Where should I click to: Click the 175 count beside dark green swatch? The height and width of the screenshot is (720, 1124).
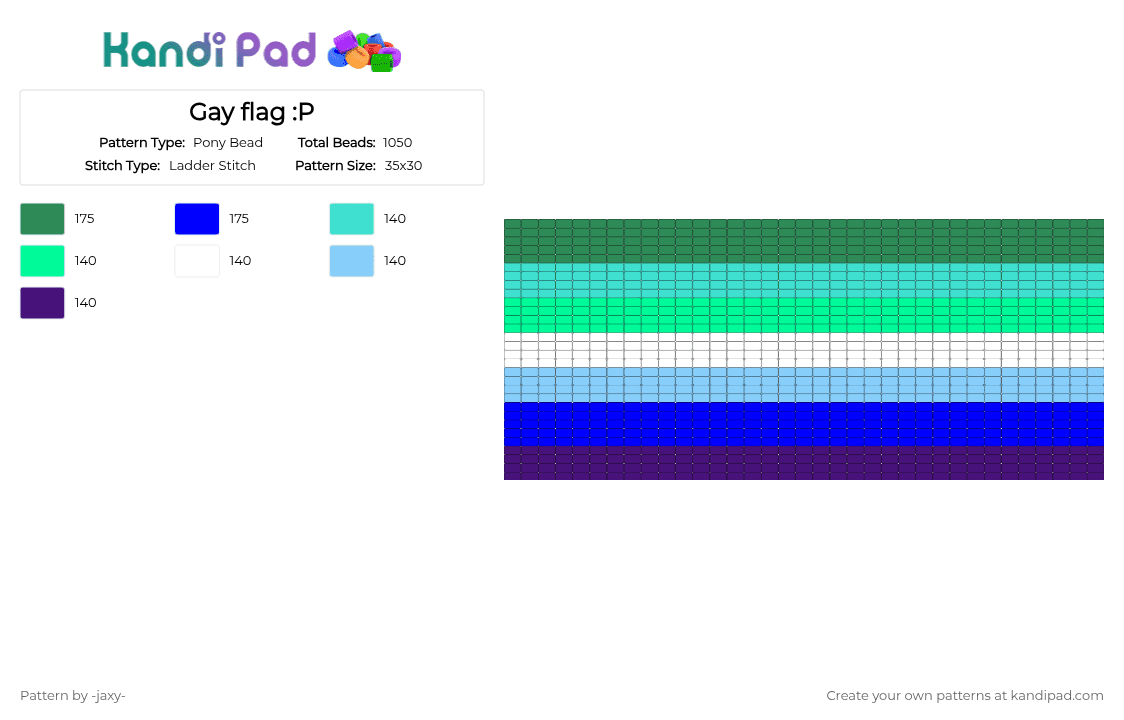(x=85, y=219)
